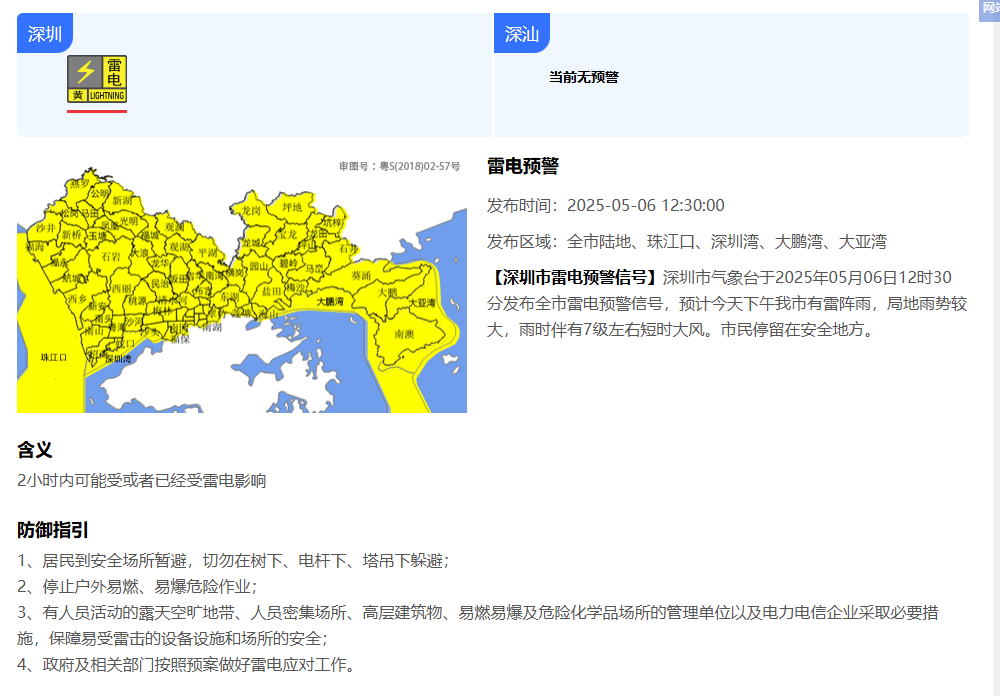Click the 深圳湾 label on the map
Image resolution: width=1000 pixels, height=696 pixels.
118,359
